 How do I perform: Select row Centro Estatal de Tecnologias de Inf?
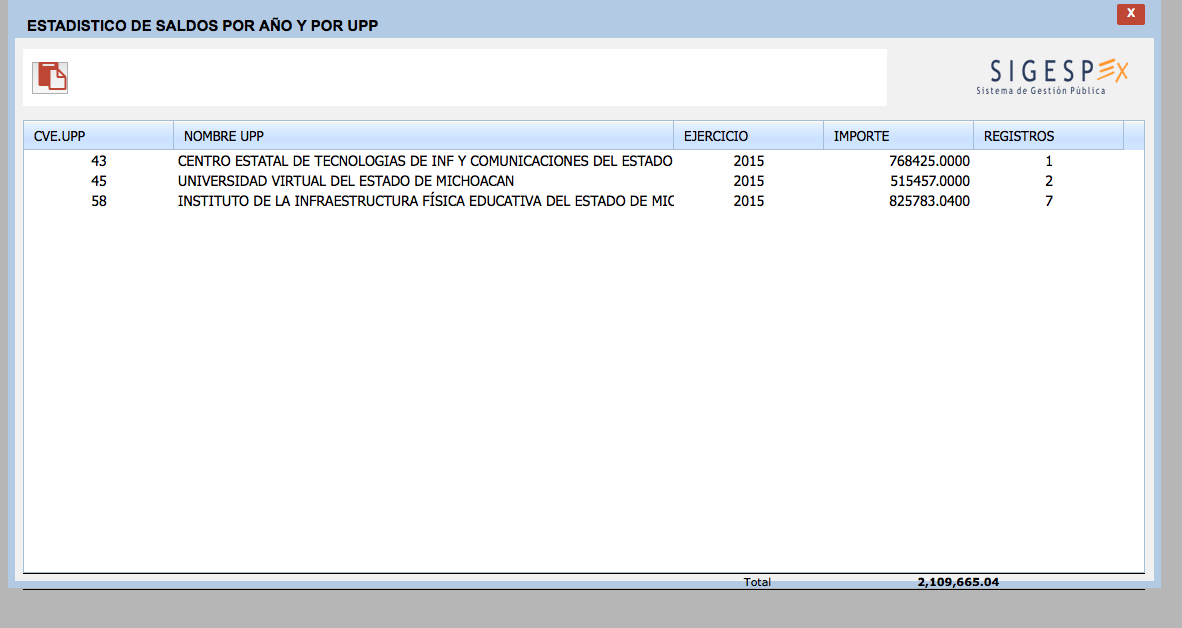[583, 161]
